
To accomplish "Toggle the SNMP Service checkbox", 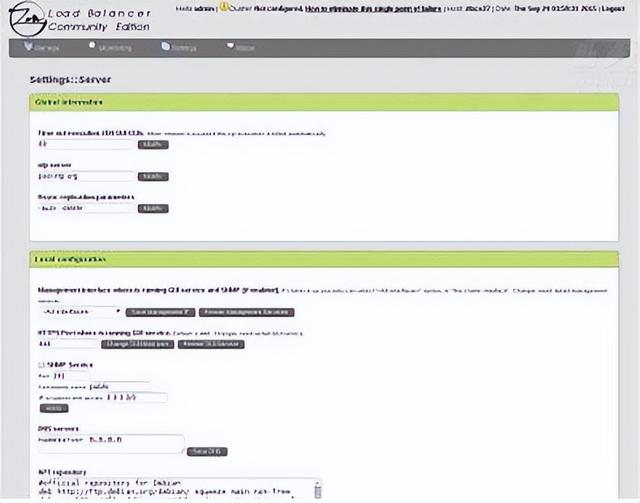I will (39, 365).
